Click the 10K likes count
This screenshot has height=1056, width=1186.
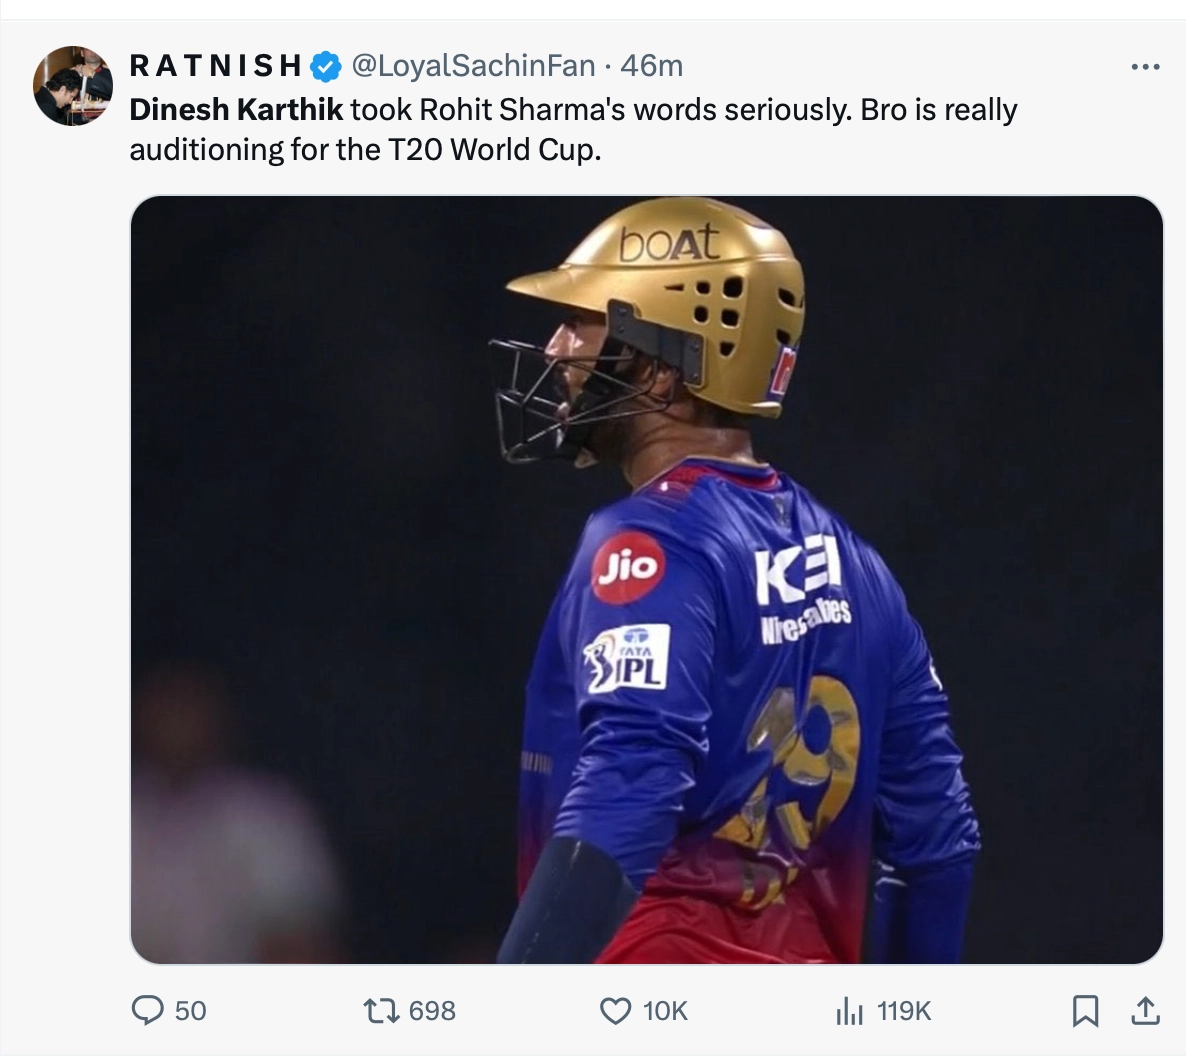tap(665, 1011)
